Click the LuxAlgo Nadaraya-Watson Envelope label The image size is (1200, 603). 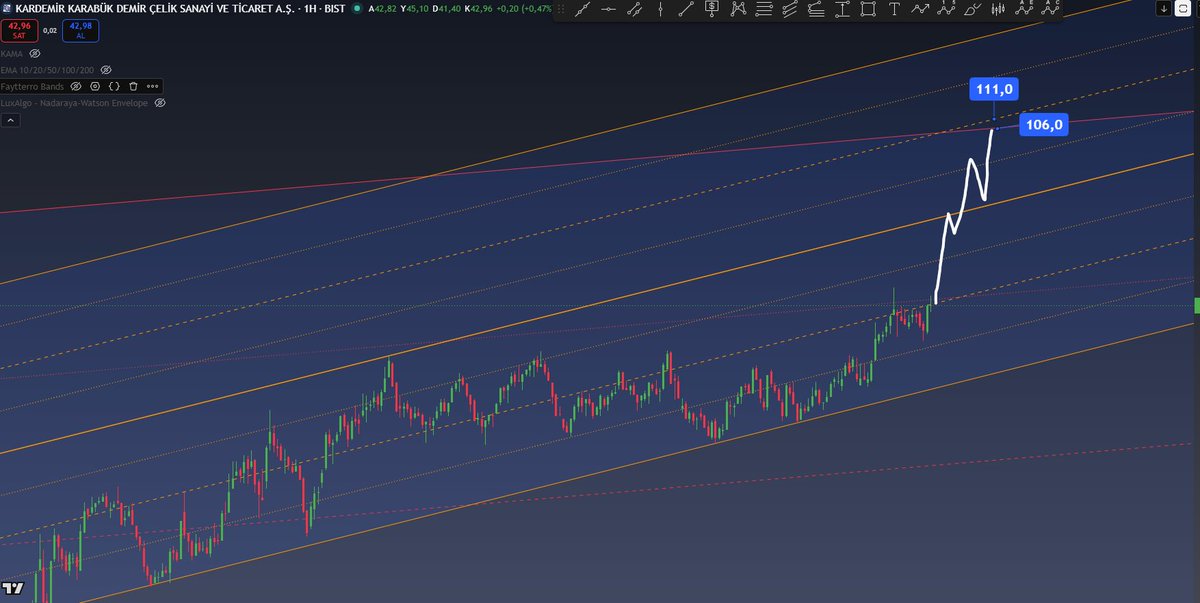tap(74, 103)
